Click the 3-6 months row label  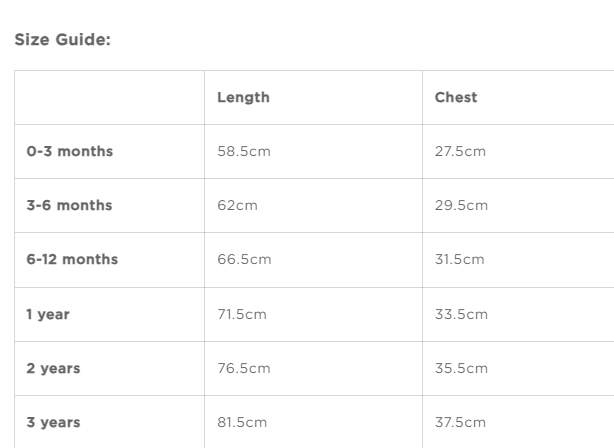pyautogui.click(x=69, y=206)
